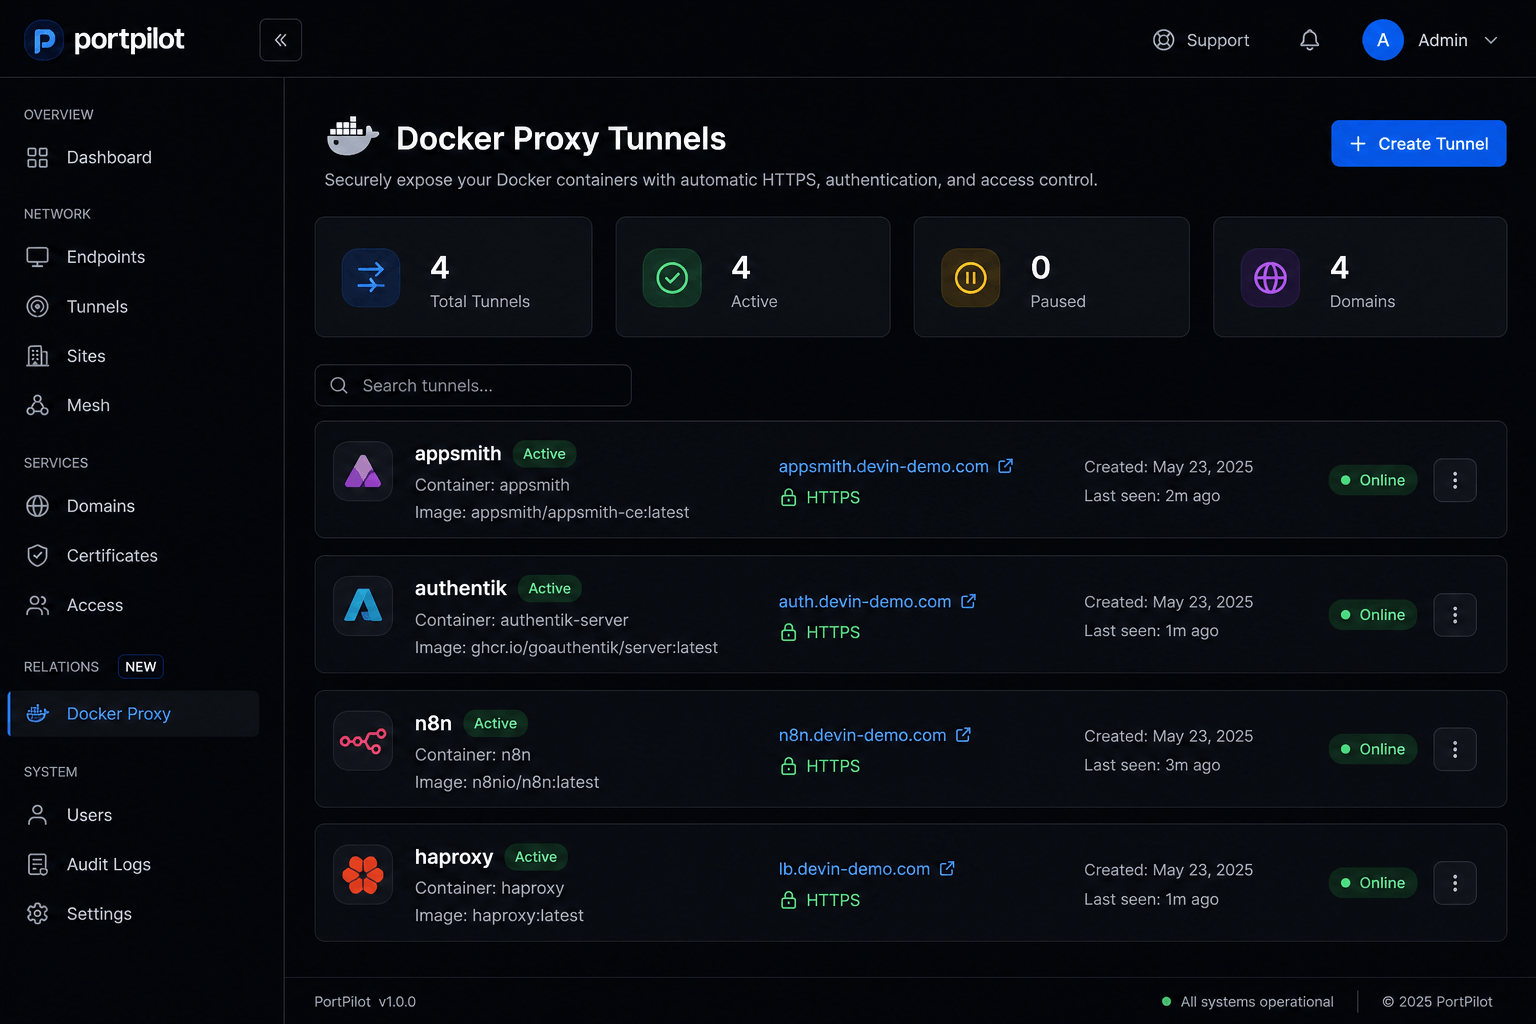Open the auth.devin-demo.com link
The height and width of the screenshot is (1024, 1536).
pyautogui.click(x=865, y=601)
